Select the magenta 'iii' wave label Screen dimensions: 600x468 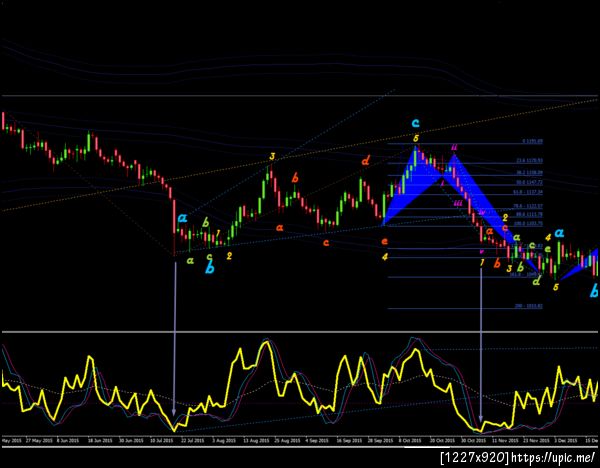458,203
